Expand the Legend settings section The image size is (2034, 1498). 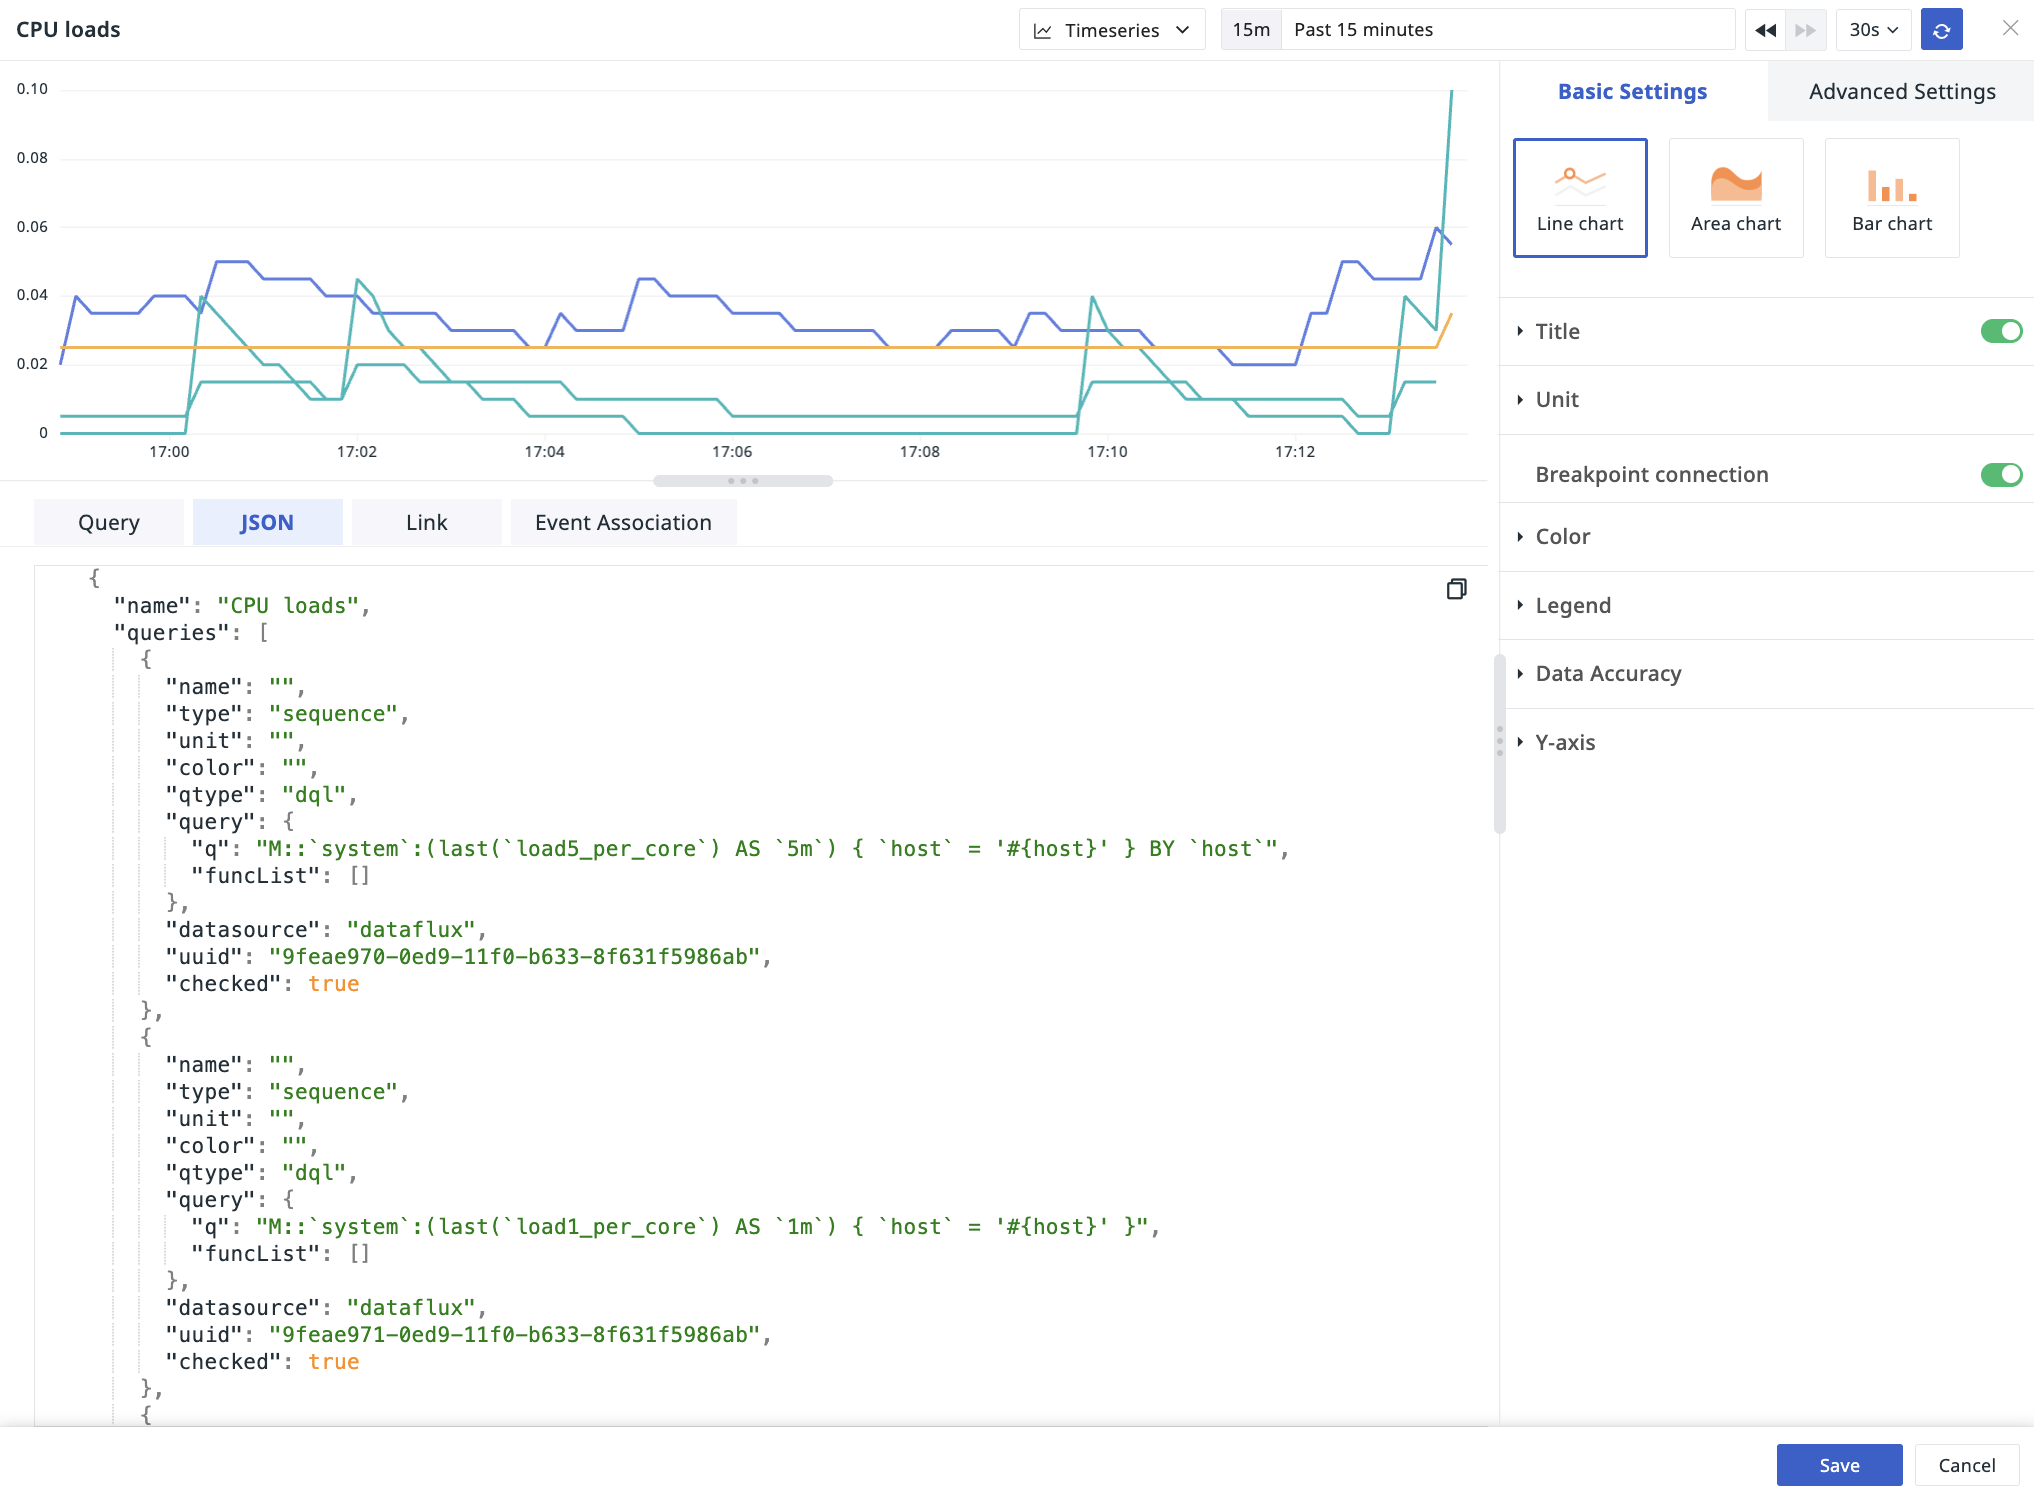[x=1572, y=605]
